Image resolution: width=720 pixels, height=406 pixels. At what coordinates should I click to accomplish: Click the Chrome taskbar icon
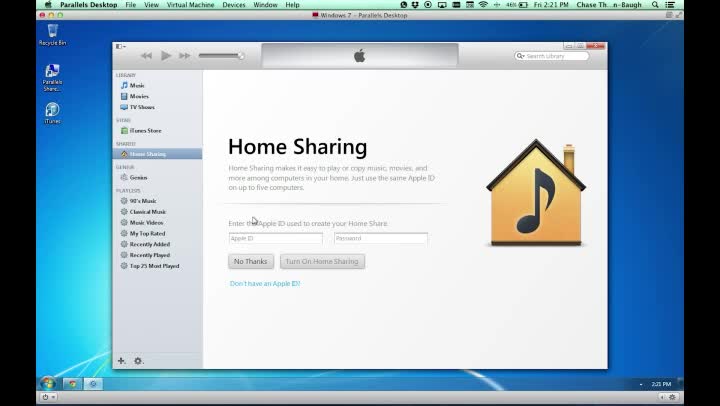pos(72,384)
